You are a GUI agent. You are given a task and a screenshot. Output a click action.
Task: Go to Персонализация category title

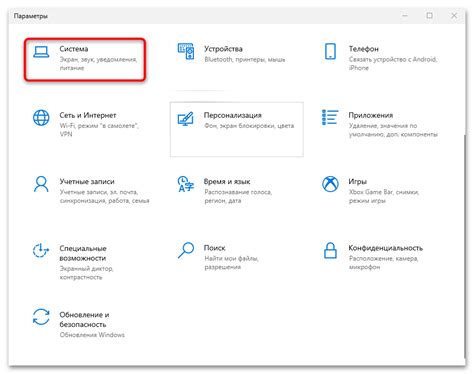233,115
